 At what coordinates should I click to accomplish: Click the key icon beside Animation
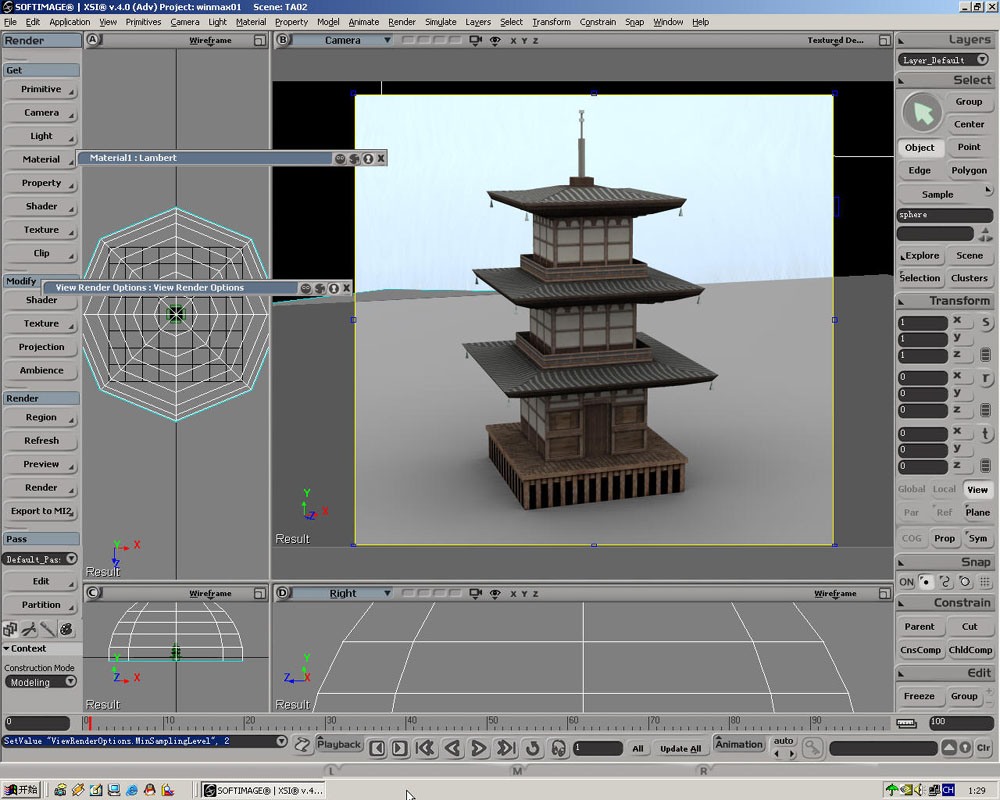812,748
